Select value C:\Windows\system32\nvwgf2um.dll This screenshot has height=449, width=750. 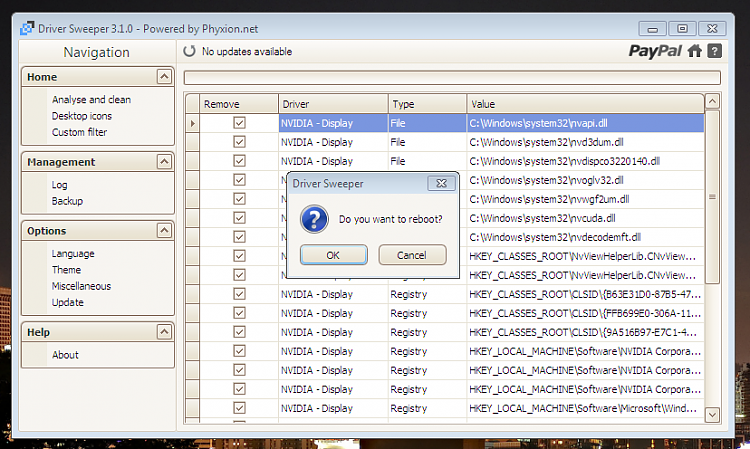coord(585,199)
